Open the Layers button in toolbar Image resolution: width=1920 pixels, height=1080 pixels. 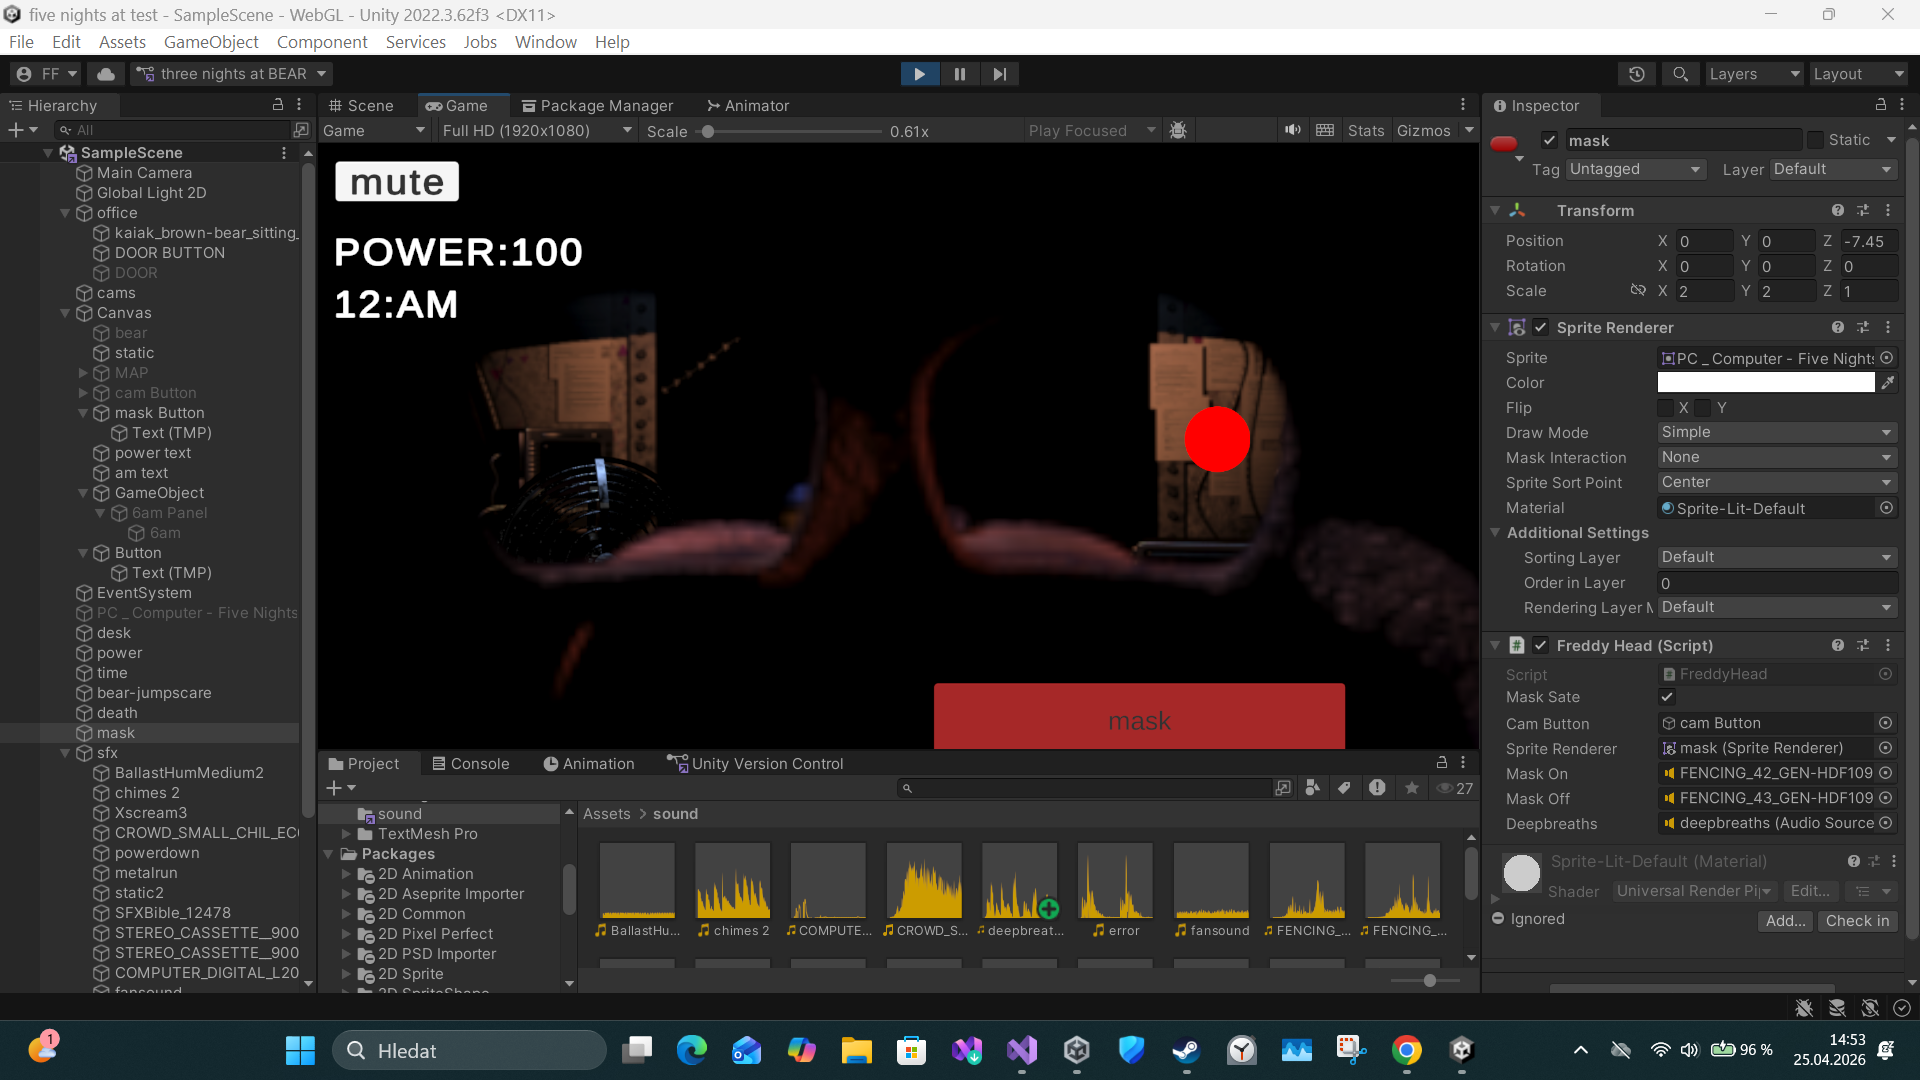[1753, 74]
